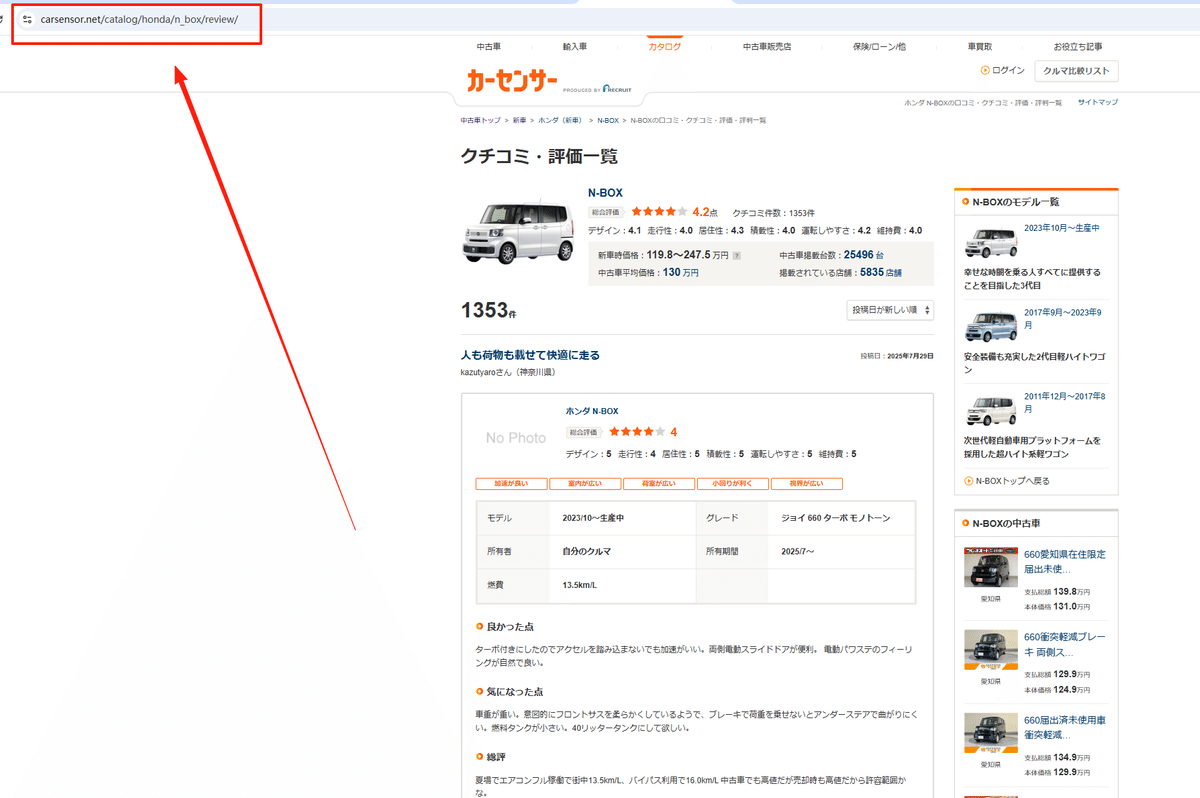Open the 5835 店舗 link

(880, 272)
